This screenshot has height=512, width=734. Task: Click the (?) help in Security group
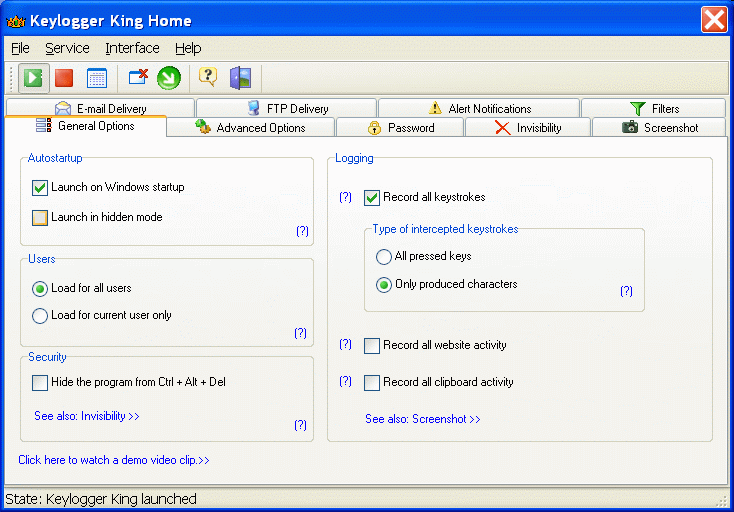(x=301, y=425)
